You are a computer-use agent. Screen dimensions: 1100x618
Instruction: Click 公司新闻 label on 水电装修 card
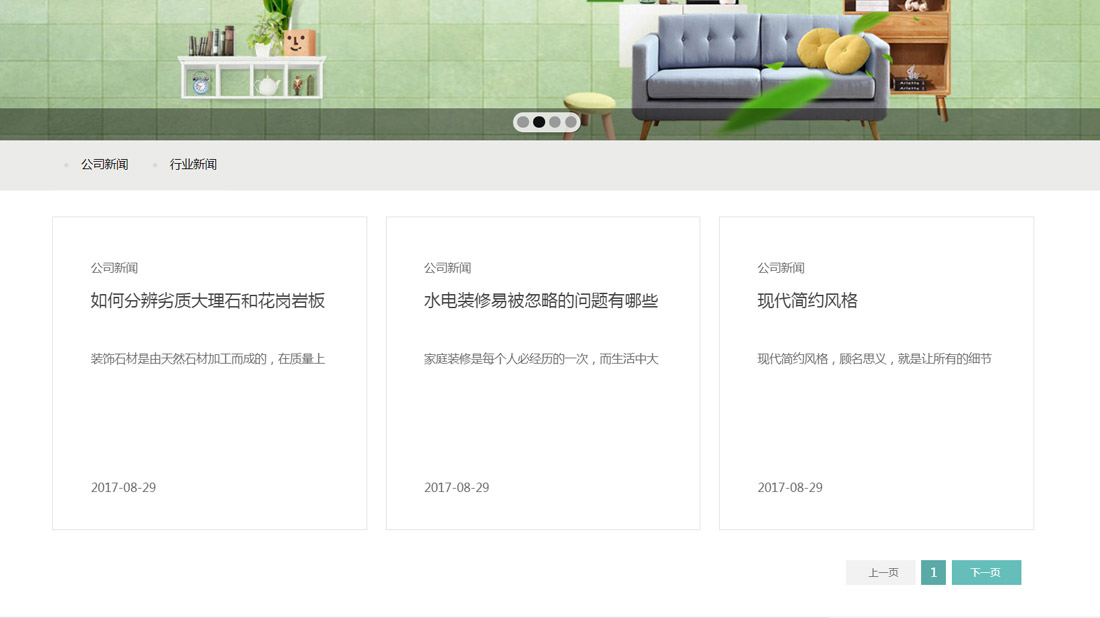click(x=448, y=268)
